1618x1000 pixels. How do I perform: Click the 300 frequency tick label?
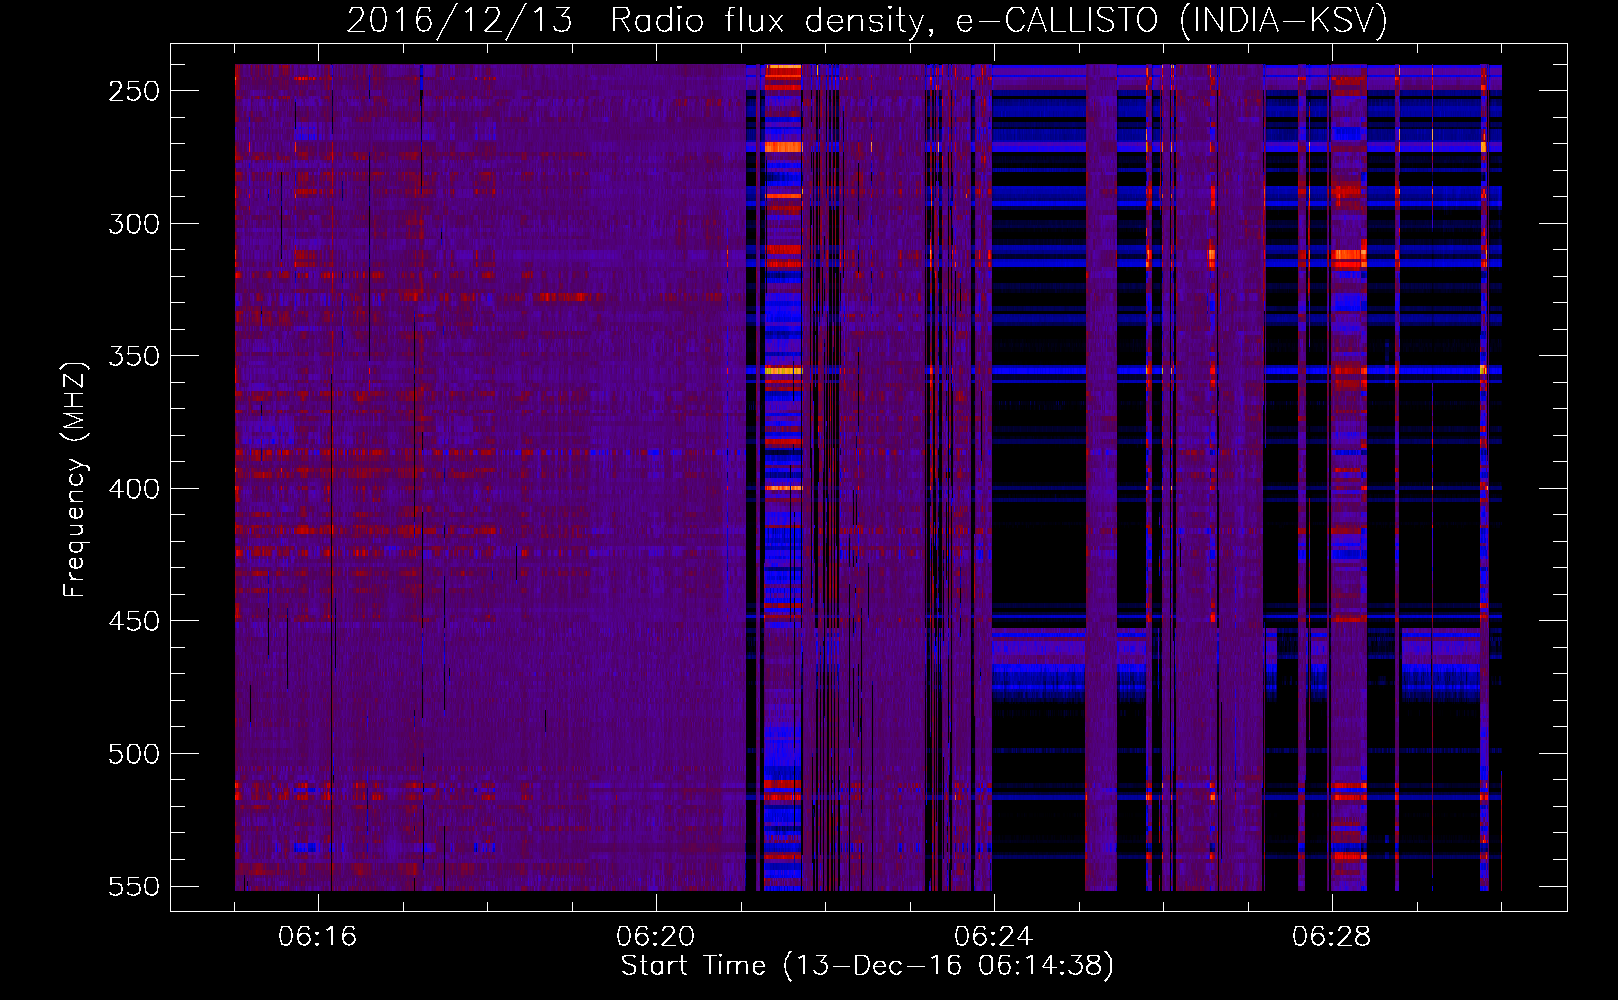click(134, 224)
